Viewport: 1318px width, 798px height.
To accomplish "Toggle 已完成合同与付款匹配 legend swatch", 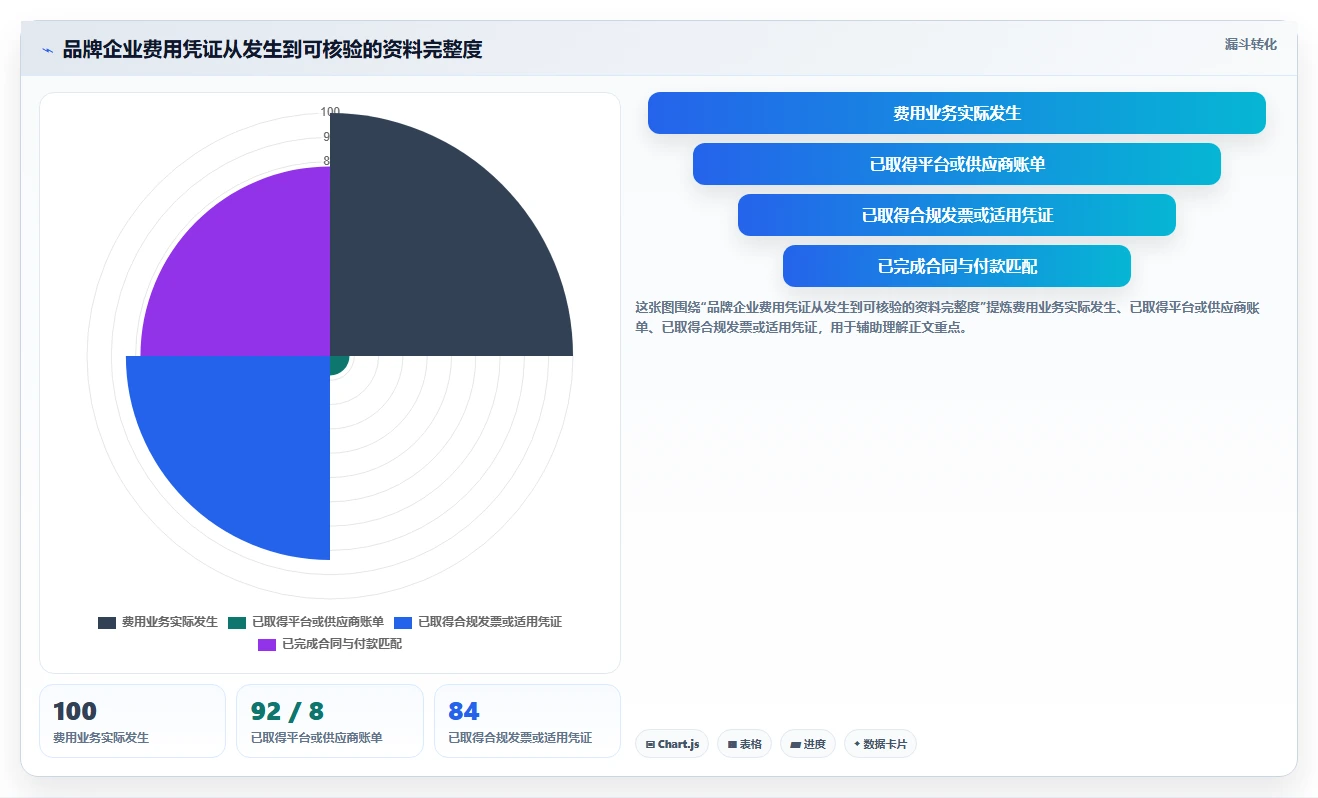I will point(267,644).
